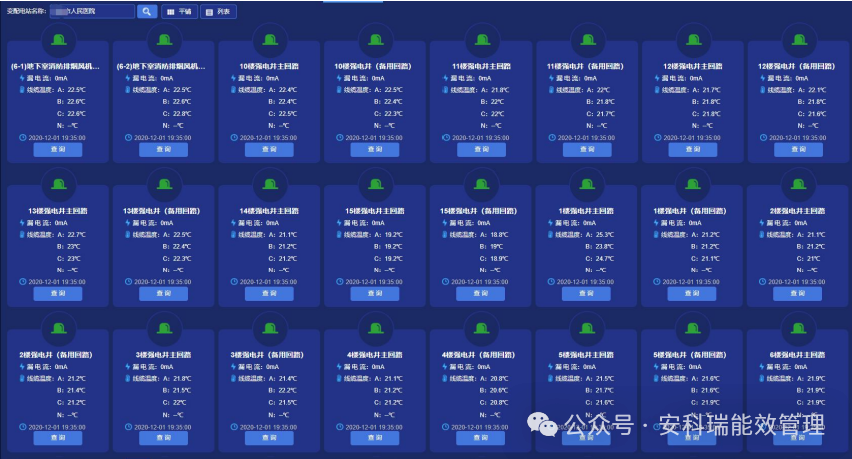Screen dimensions: 852x459
Task: Click the 6楼强电井主回路 card title
Action: tap(798, 355)
